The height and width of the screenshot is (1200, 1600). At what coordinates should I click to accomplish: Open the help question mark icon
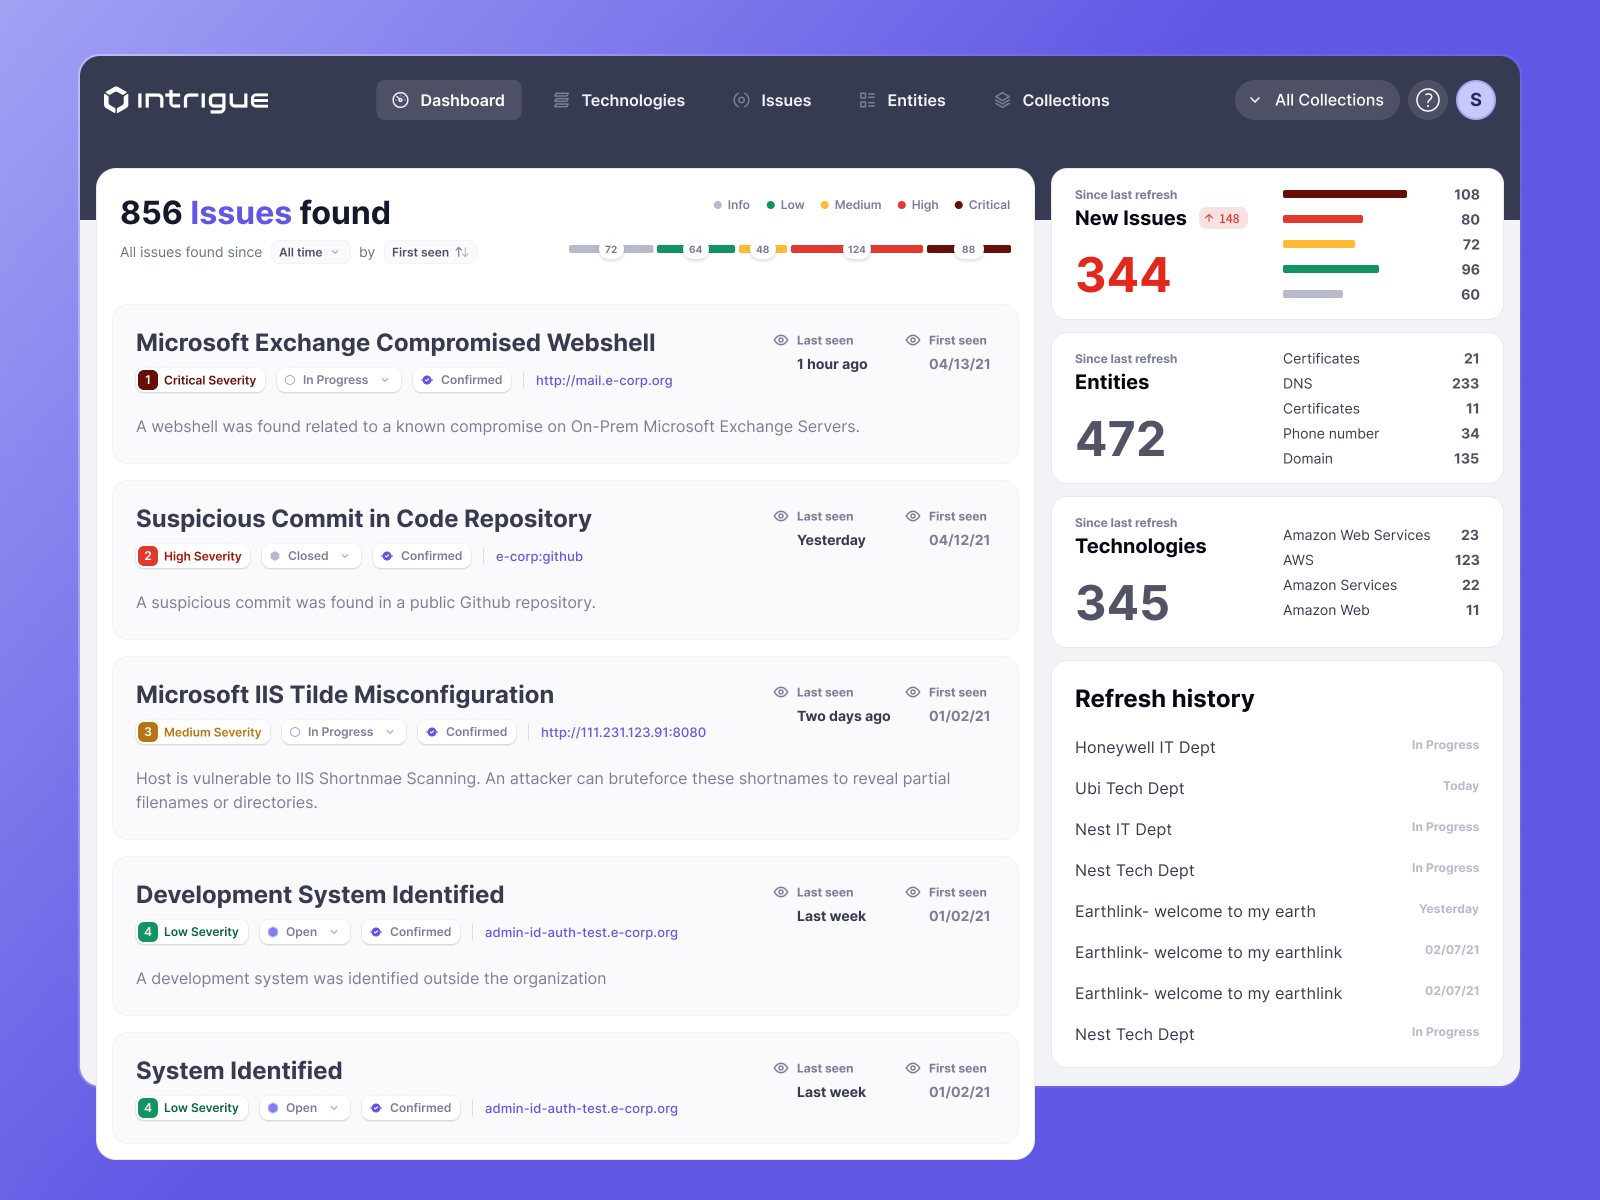[1427, 100]
